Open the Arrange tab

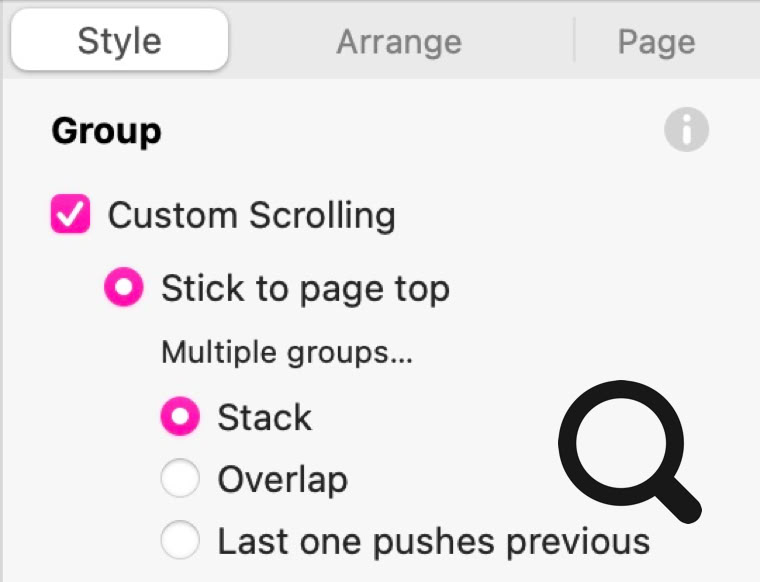(x=399, y=42)
